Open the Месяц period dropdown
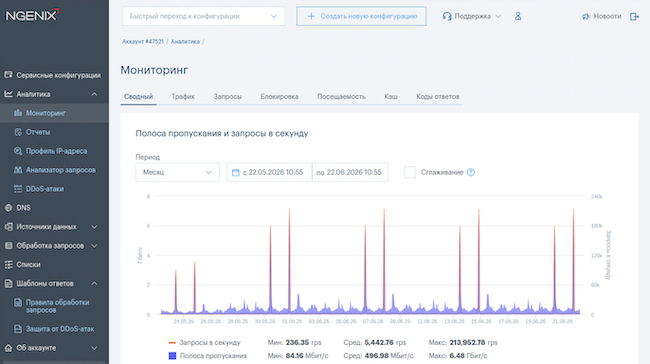 [x=177, y=172]
